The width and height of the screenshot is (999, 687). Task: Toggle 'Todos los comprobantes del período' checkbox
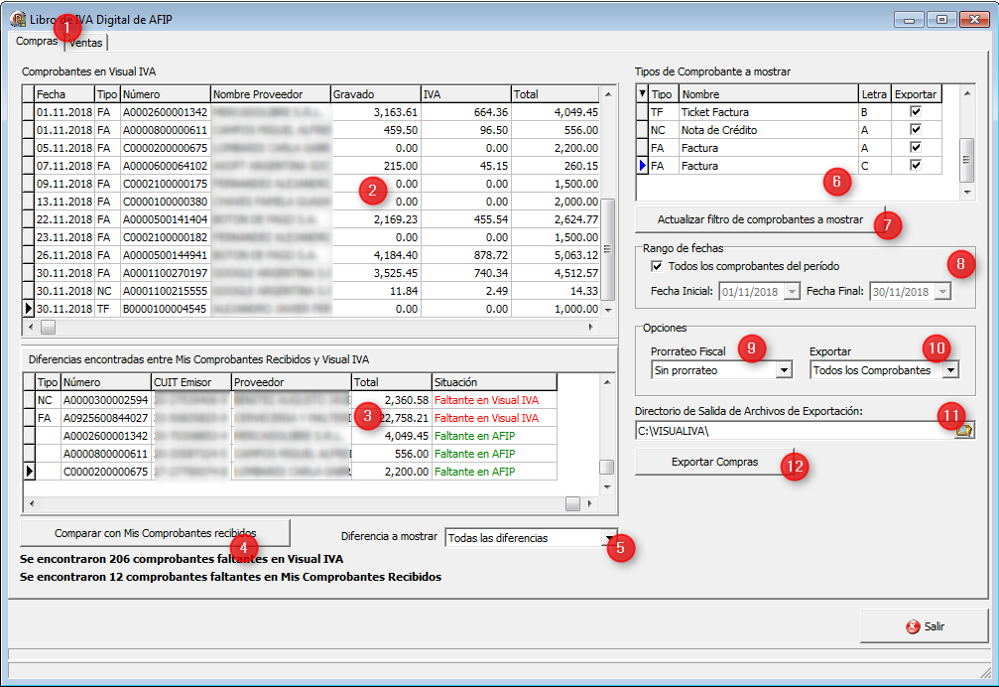pyautogui.click(x=656, y=267)
